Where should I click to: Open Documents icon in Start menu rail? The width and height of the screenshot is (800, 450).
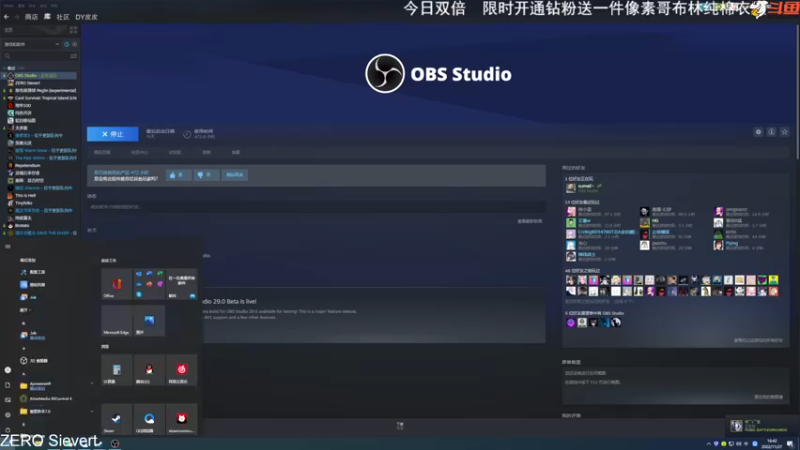8,385
